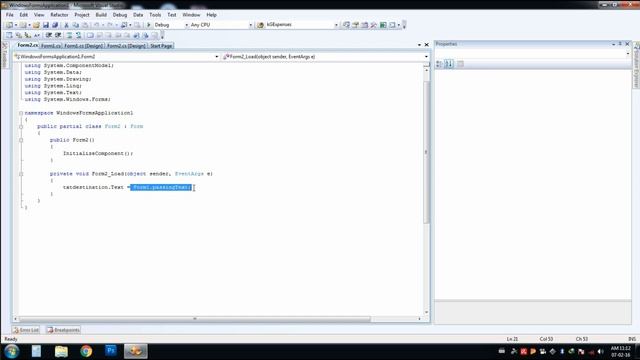Open the Tools menu
This screenshot has width=640, height=360.
(155, 15)
